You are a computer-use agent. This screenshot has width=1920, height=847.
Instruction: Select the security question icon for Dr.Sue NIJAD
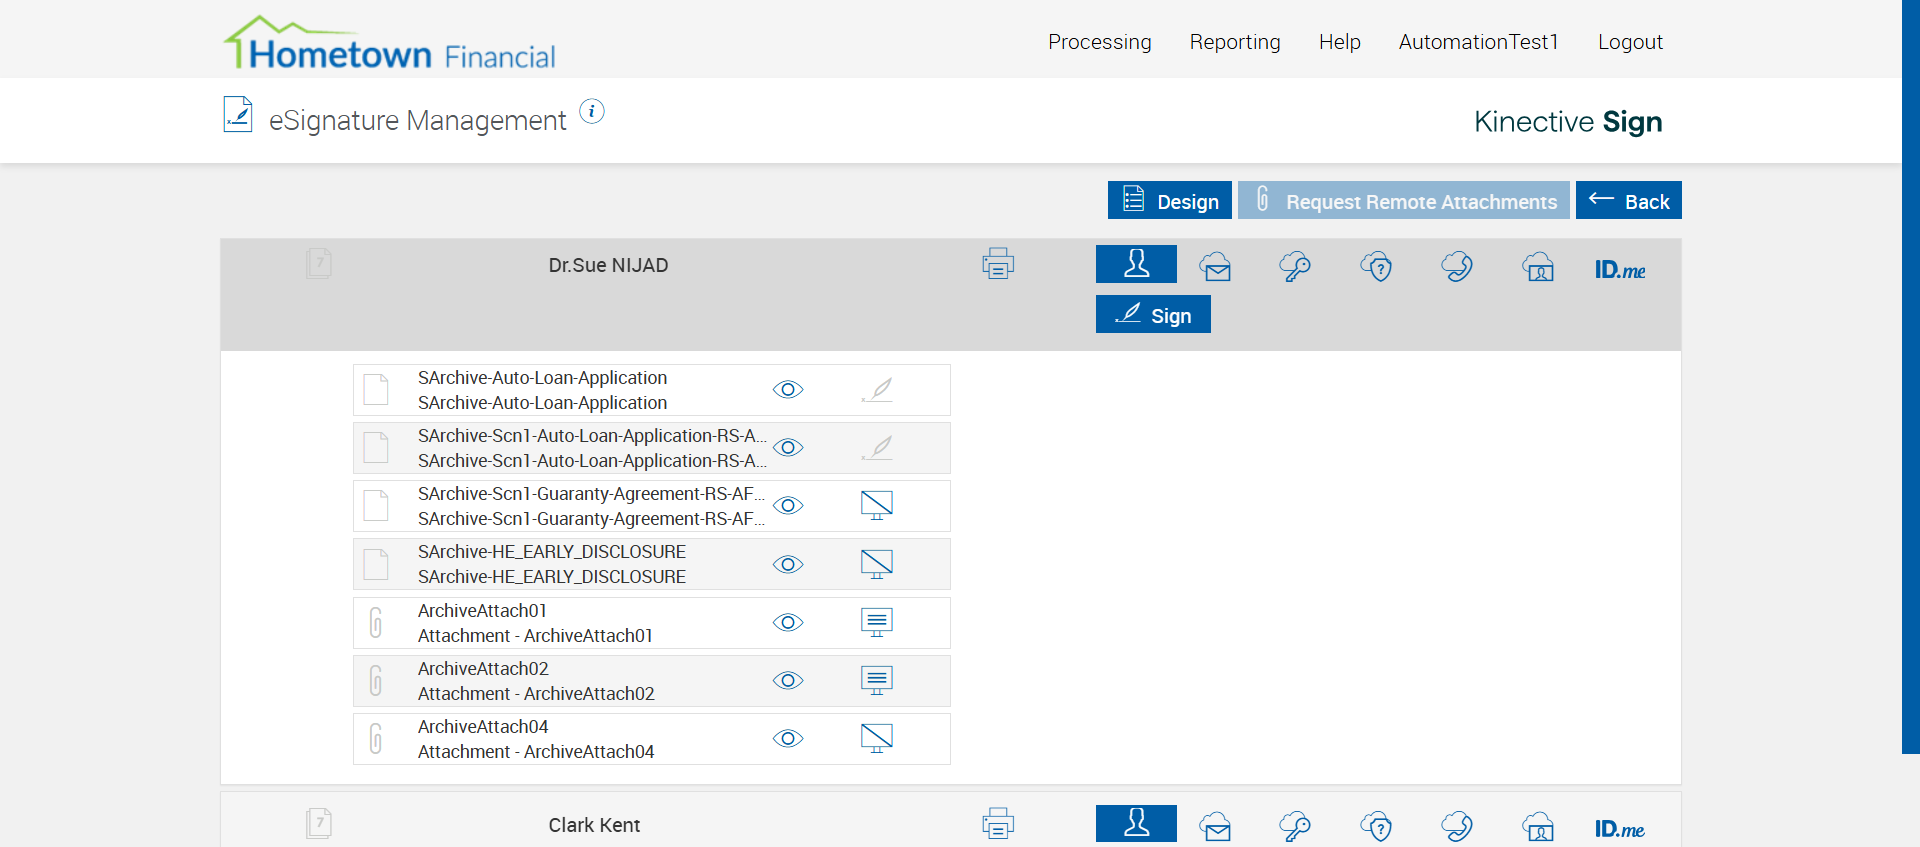[1376, 267]
